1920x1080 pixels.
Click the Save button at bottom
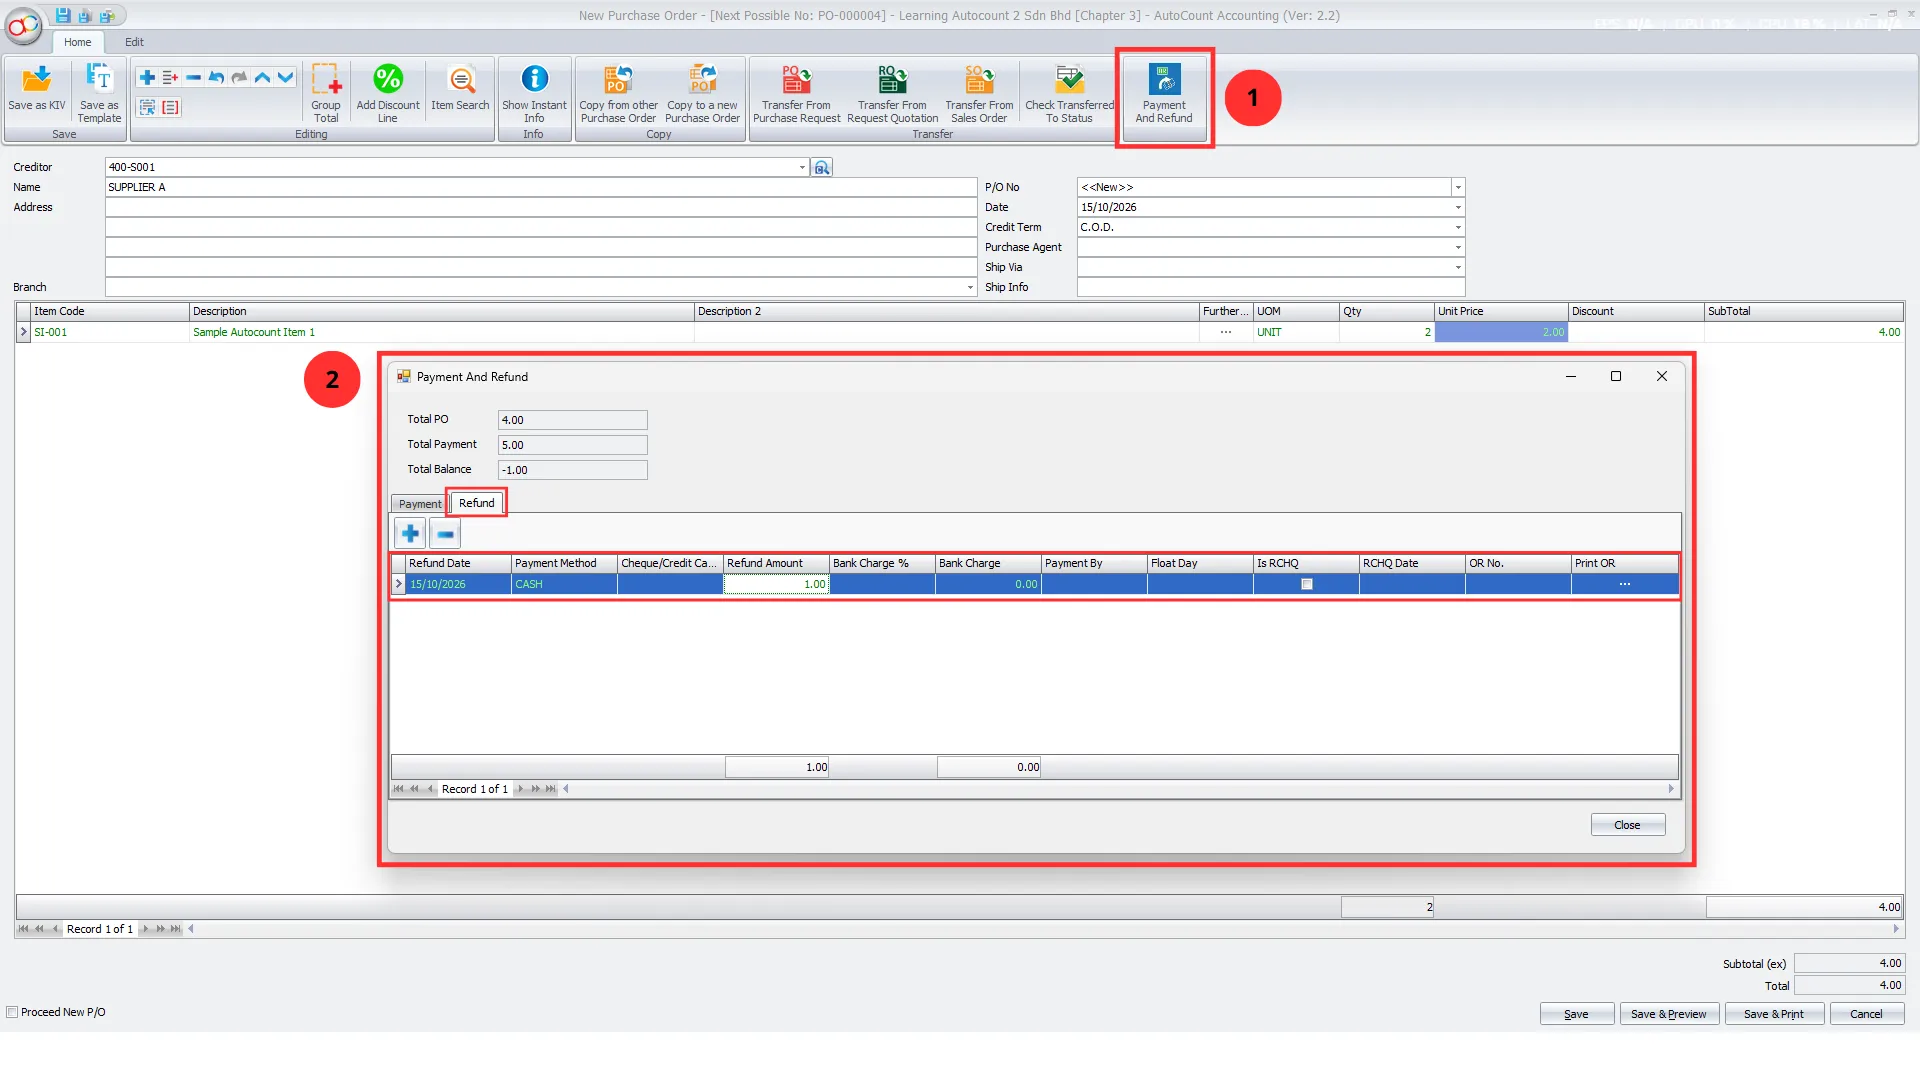point(1576,1014)
